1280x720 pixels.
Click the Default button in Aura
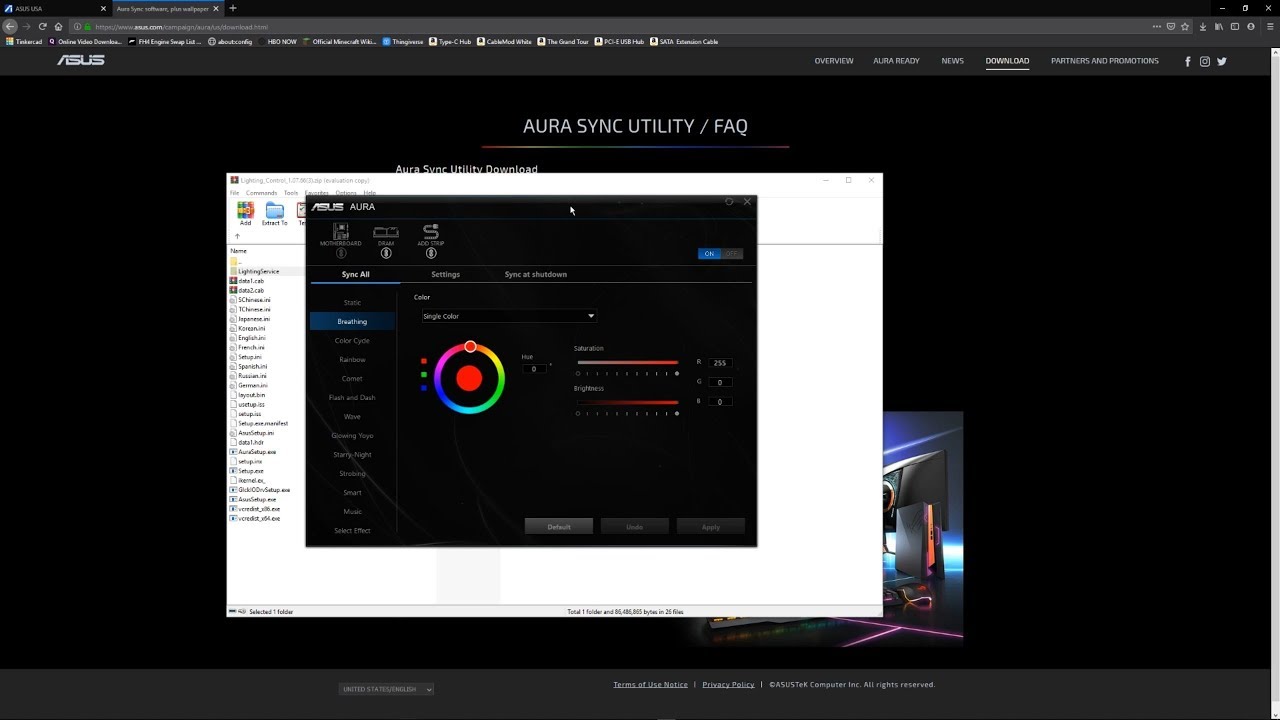559,527
